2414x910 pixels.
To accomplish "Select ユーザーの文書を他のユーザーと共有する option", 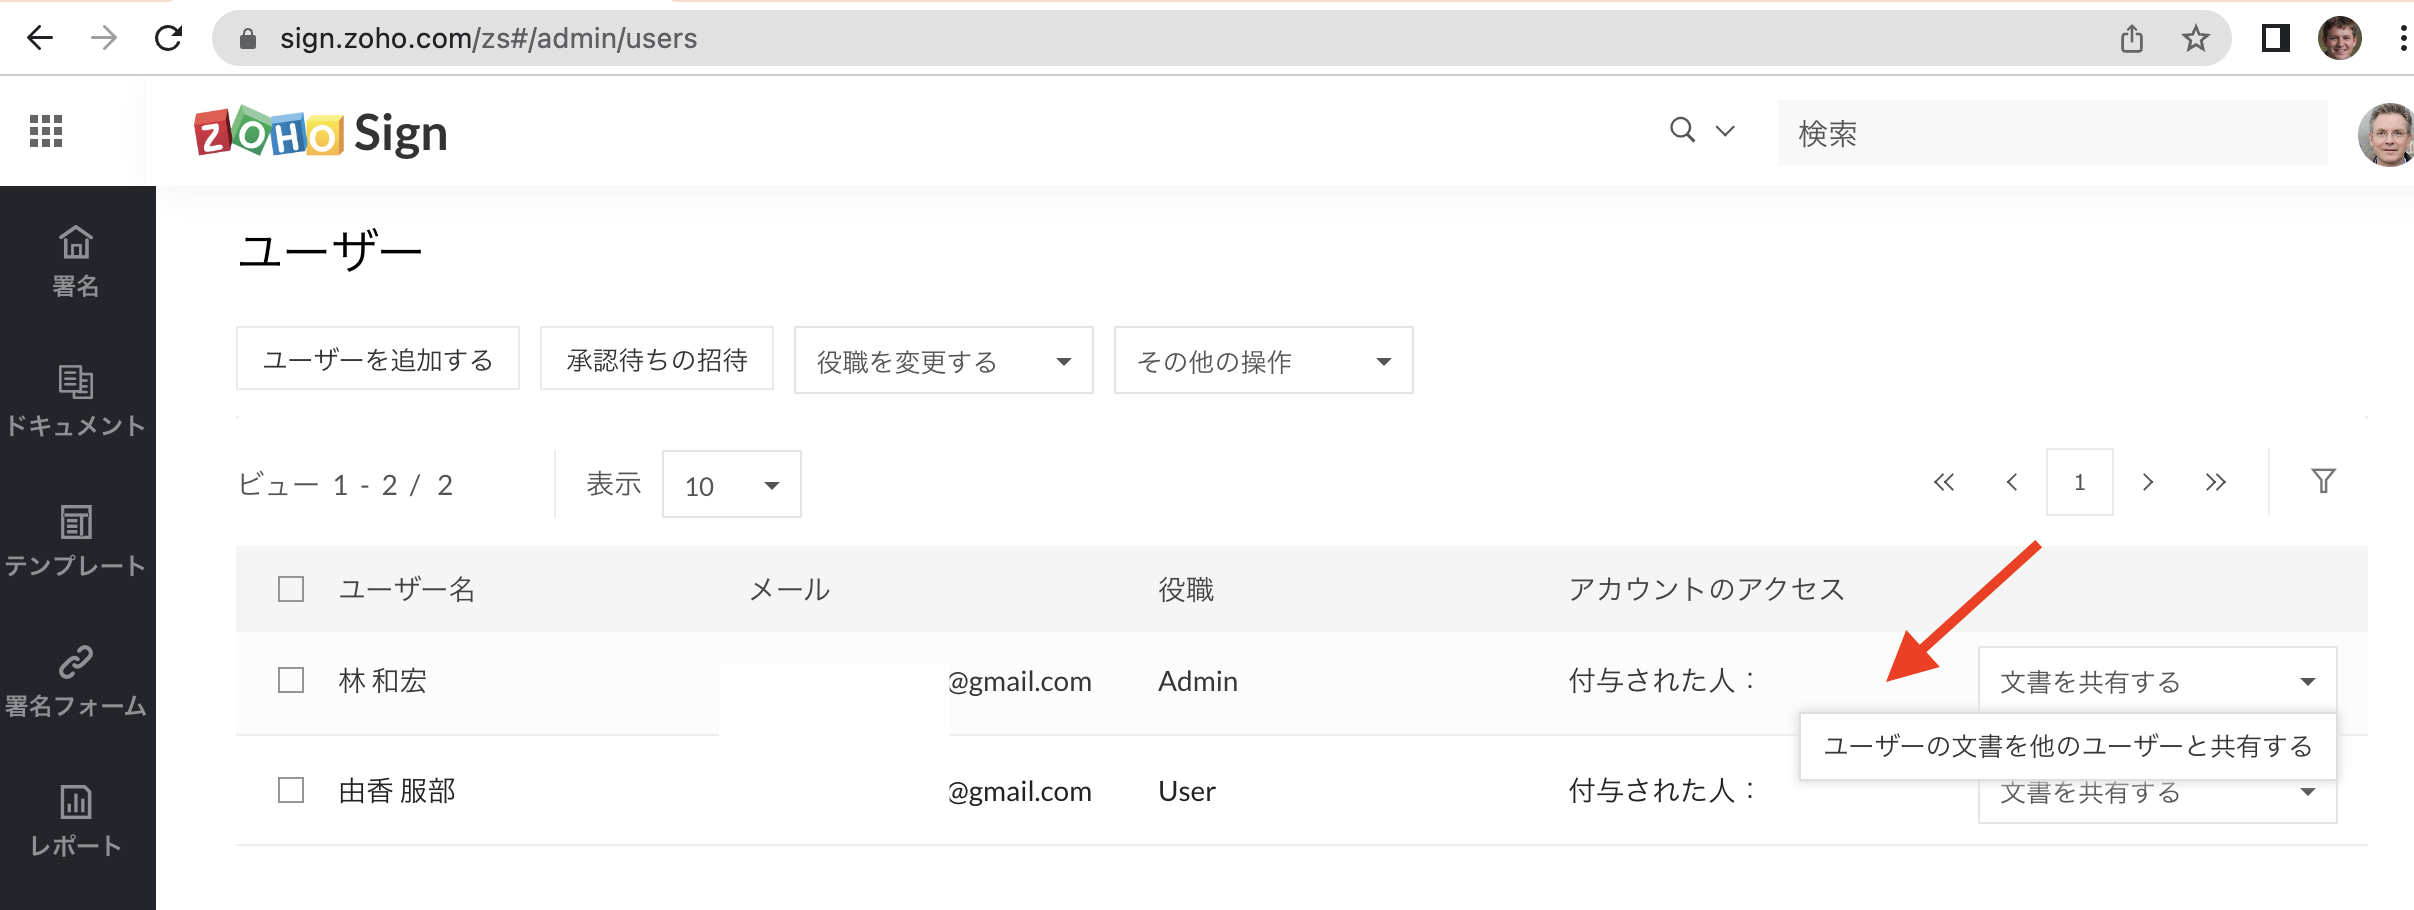I will click(x=2067, y=747).
